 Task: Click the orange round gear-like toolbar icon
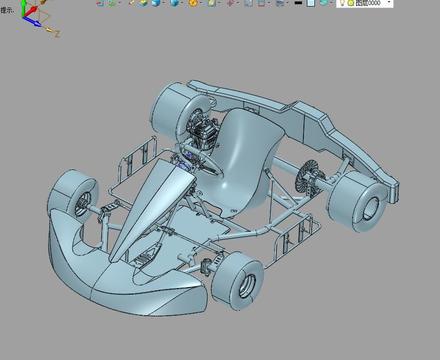[193, 3]
